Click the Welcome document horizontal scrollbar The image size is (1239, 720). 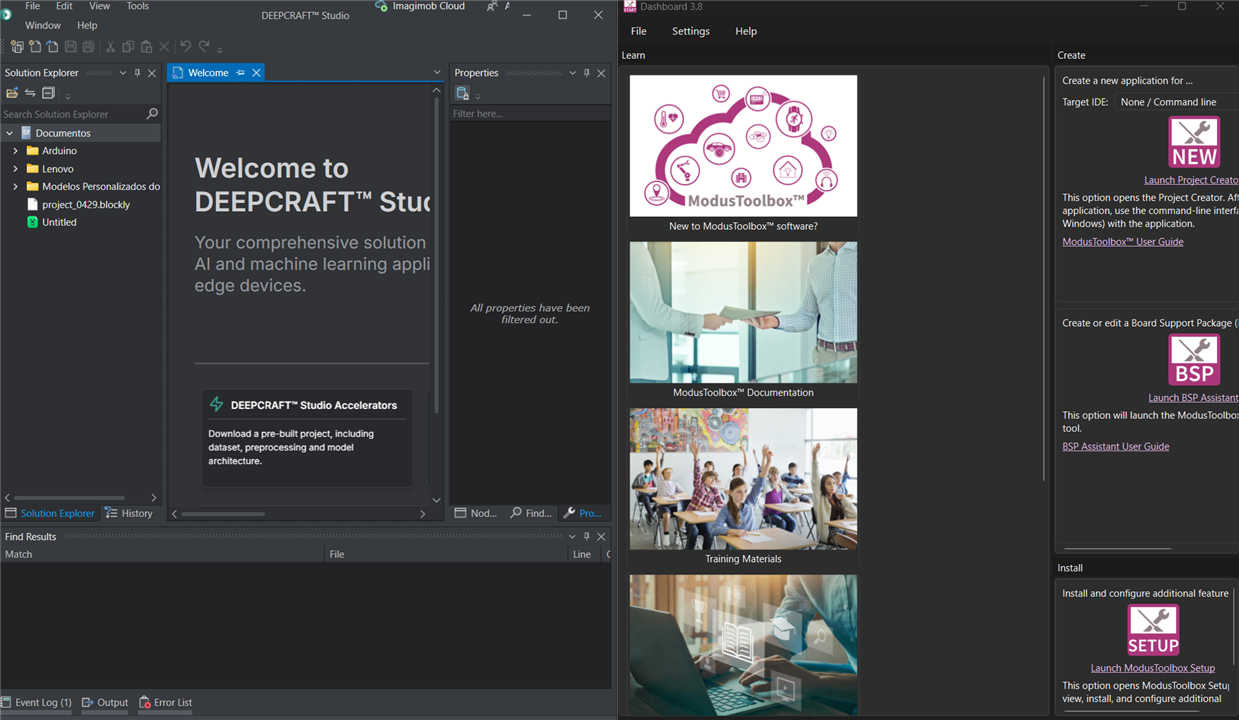tap(223, 514)
